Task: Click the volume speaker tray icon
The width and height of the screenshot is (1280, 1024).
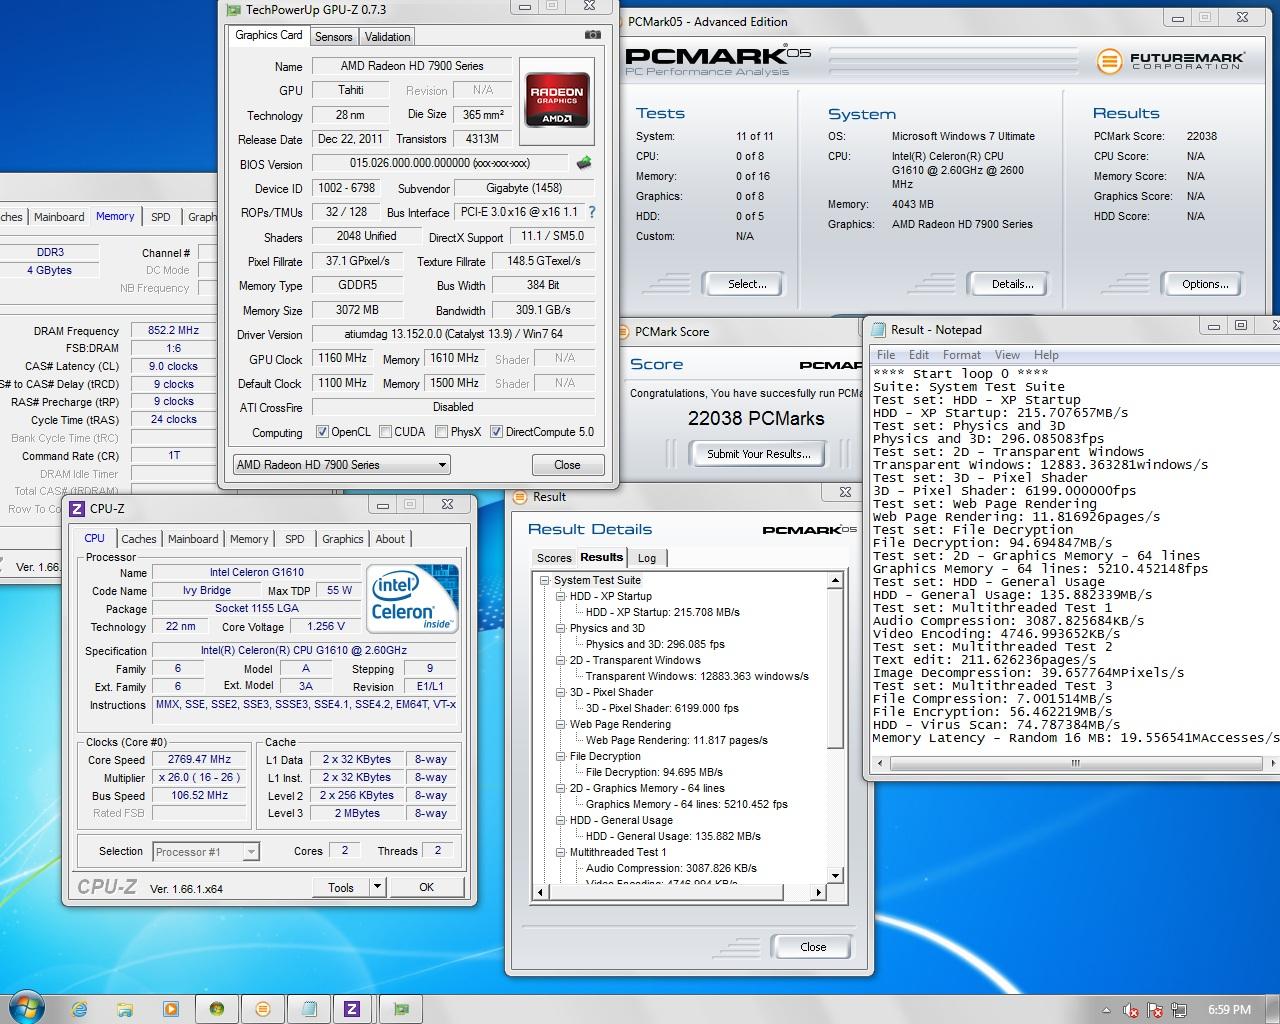Action: (x=1131, y=1010)
